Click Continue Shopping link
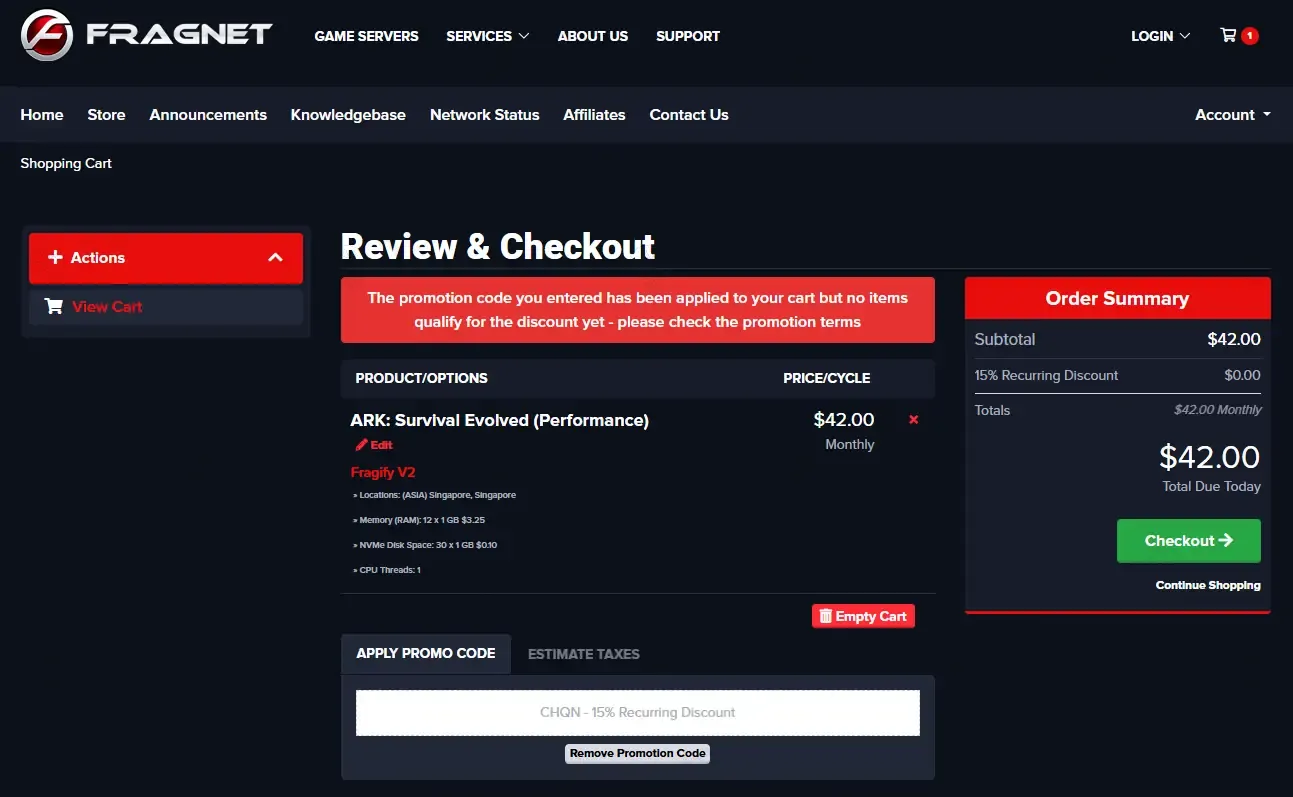1293x797 pixels. coord(1208,585)
